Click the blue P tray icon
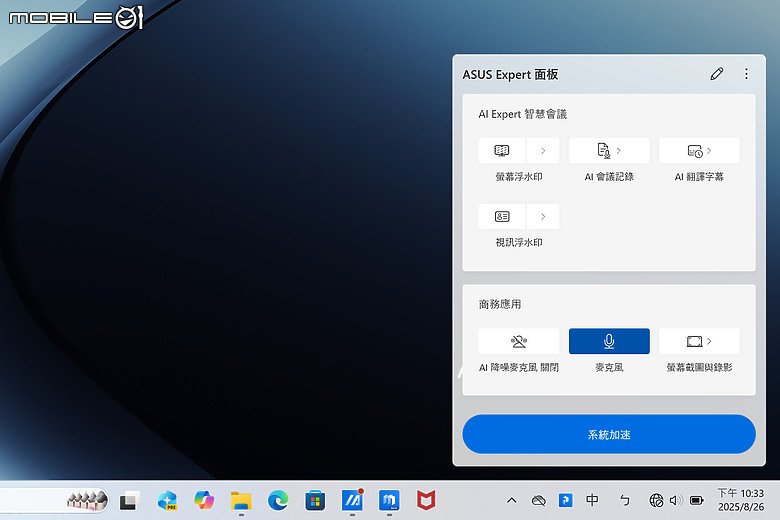This screenshot has height=520, width=780. pyautogui.click(x=566, y=500)
